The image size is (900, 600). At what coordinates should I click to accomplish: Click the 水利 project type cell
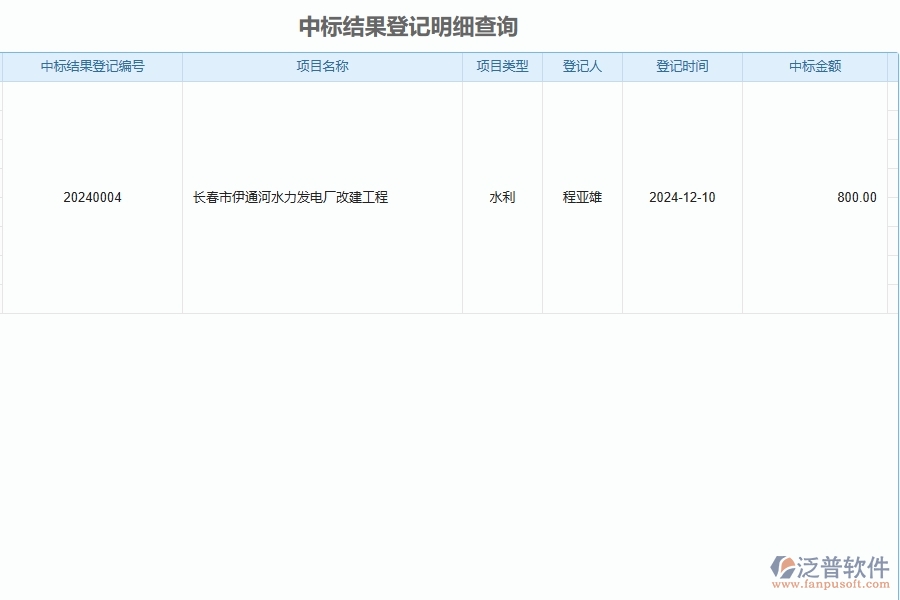502,197
